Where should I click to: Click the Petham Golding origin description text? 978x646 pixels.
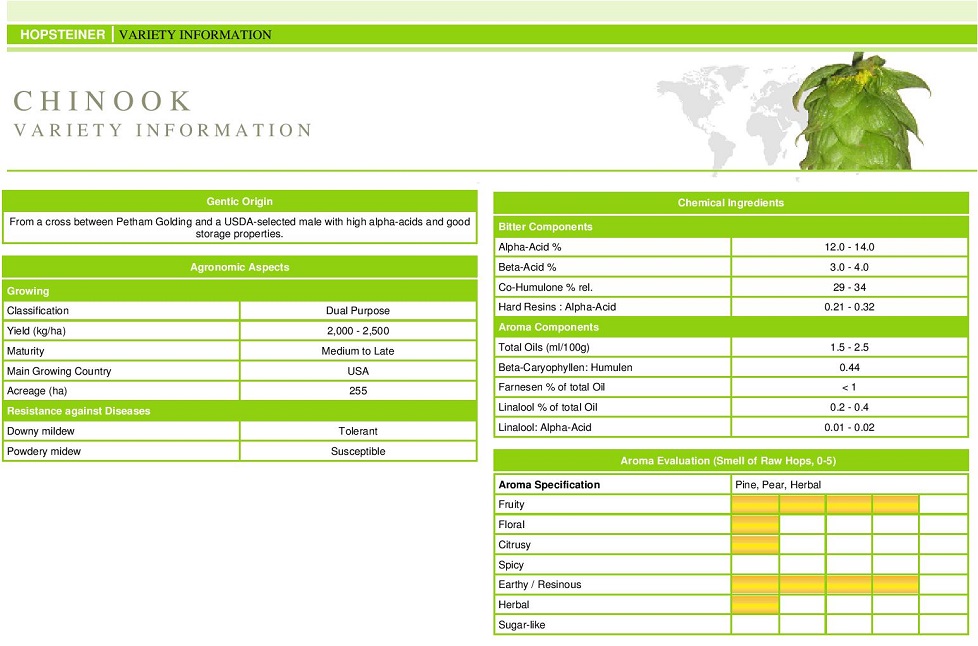pyautogui.click(x=240, y=228)
